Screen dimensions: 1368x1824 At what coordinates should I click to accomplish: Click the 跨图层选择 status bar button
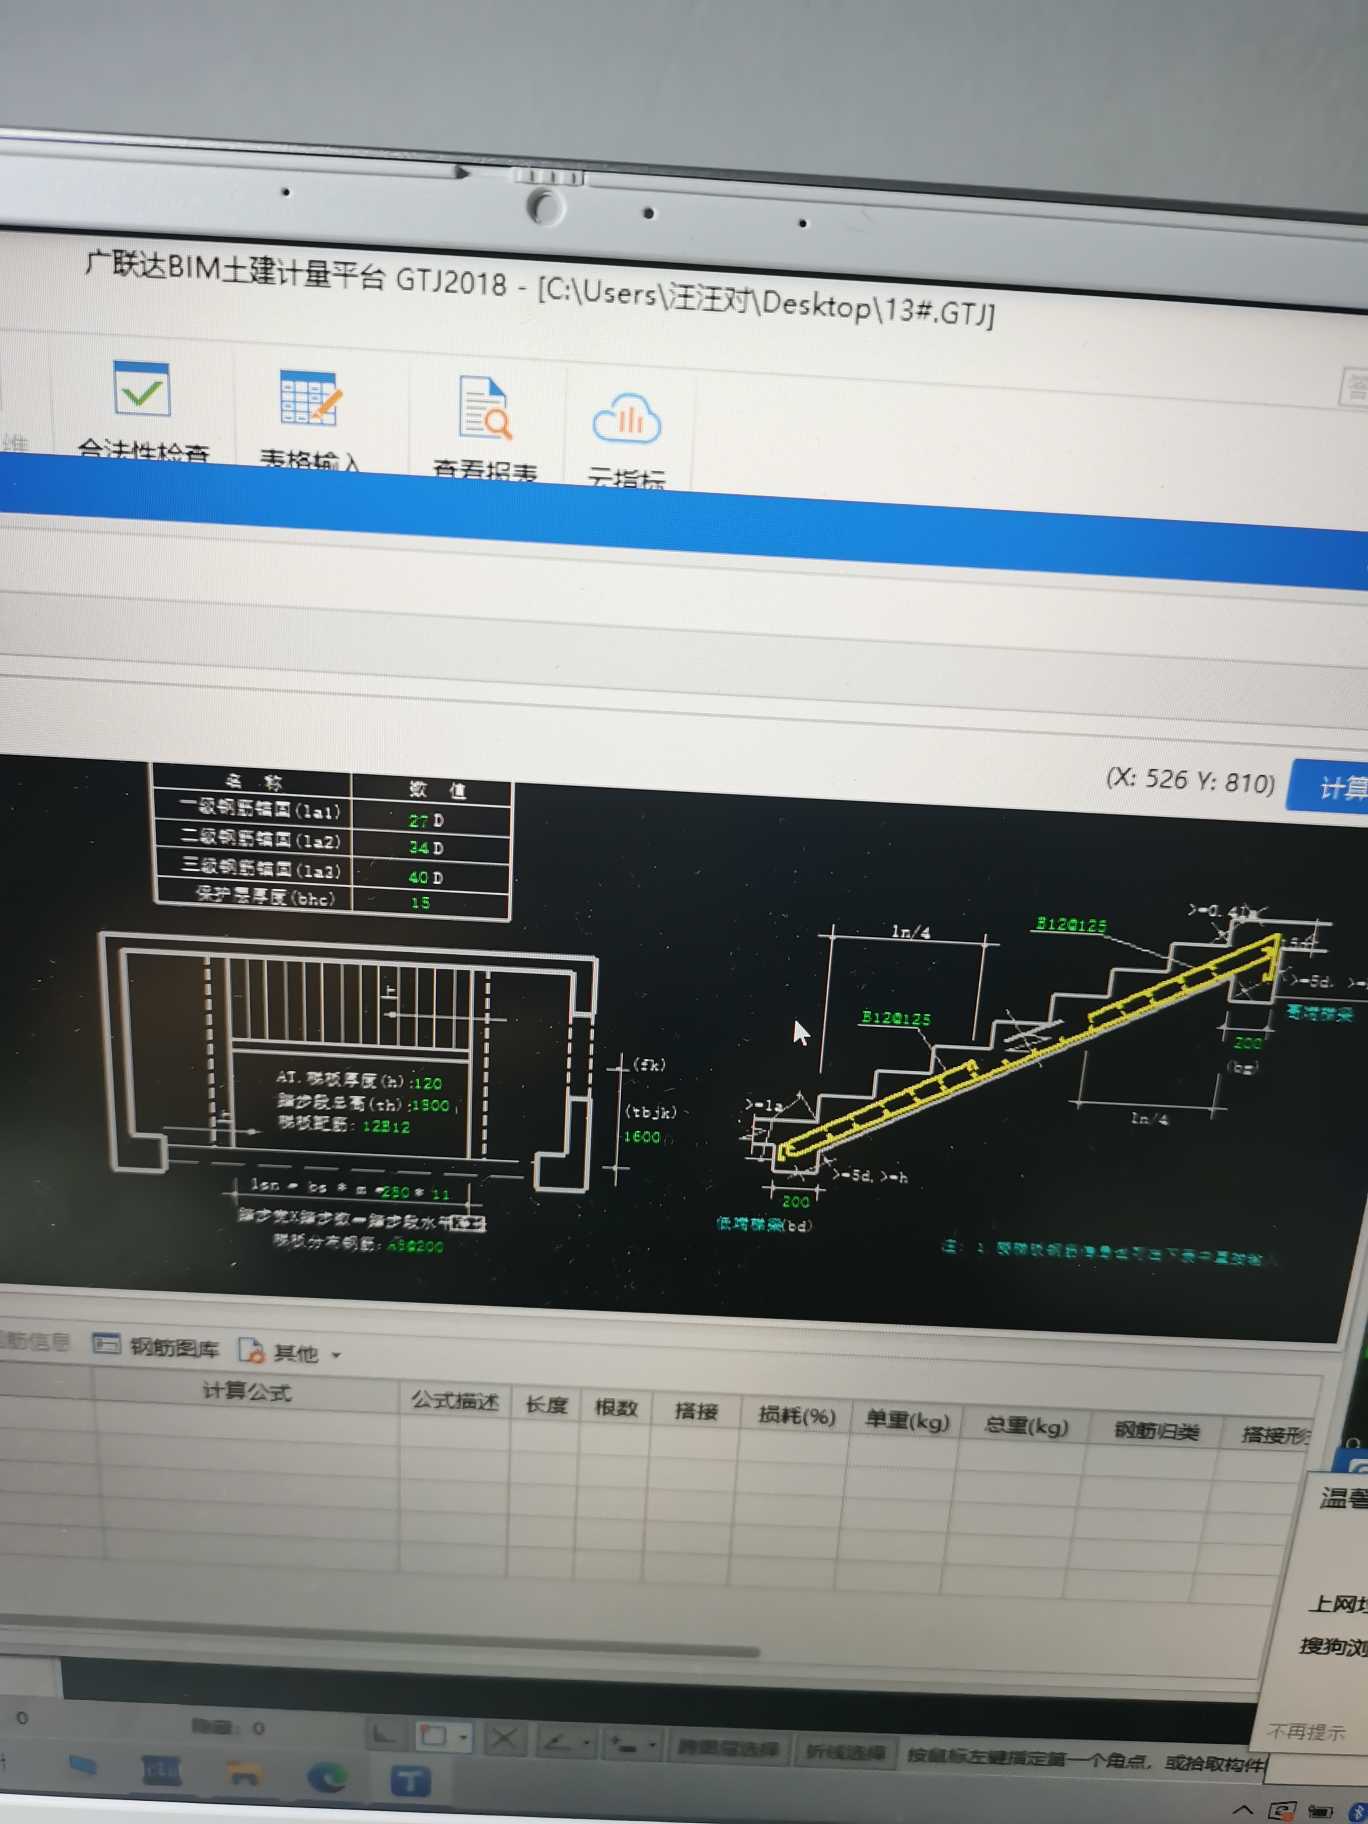click(728, 1749)
